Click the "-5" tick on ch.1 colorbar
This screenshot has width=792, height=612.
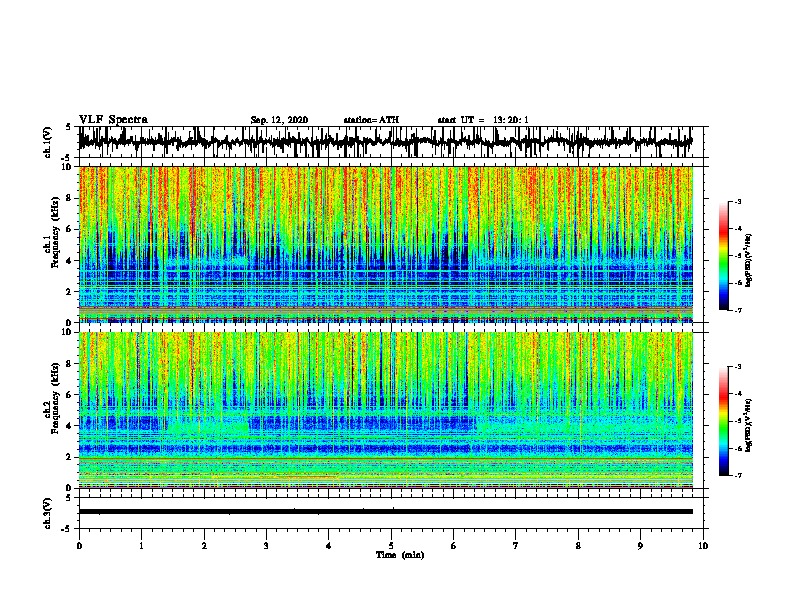pyautogui.click(x=737, y=256)
